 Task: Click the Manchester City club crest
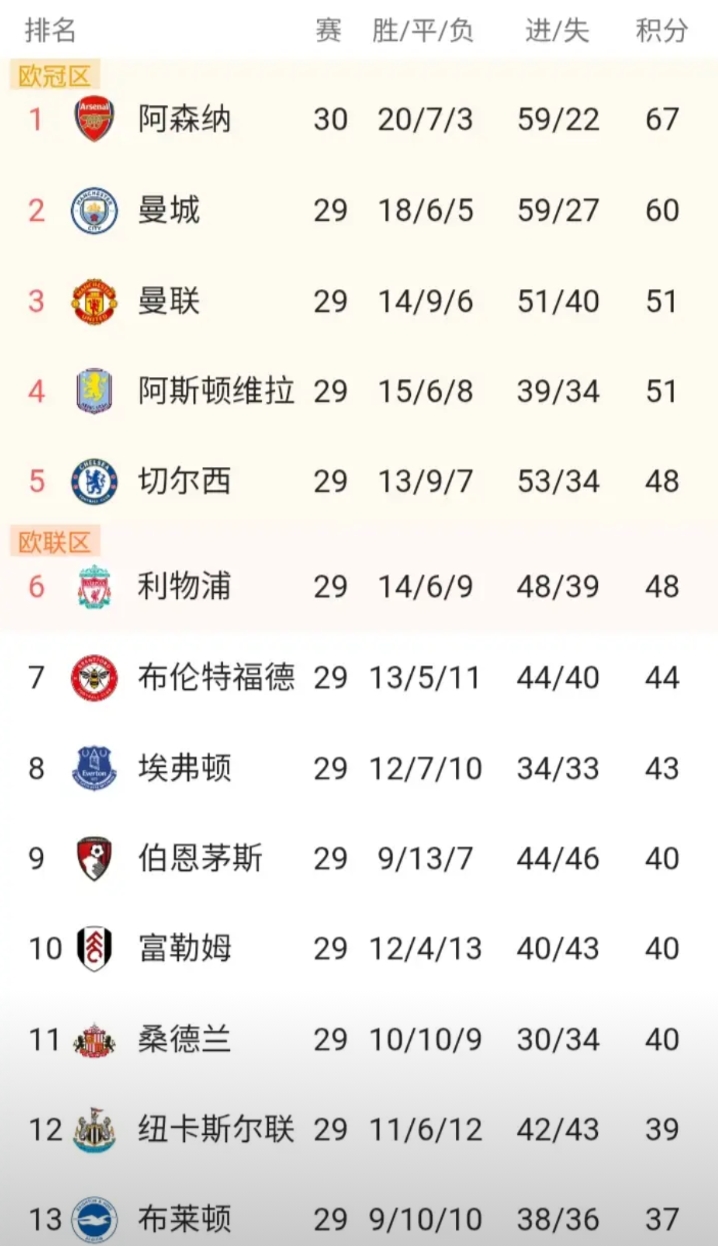tap(94, 211)
